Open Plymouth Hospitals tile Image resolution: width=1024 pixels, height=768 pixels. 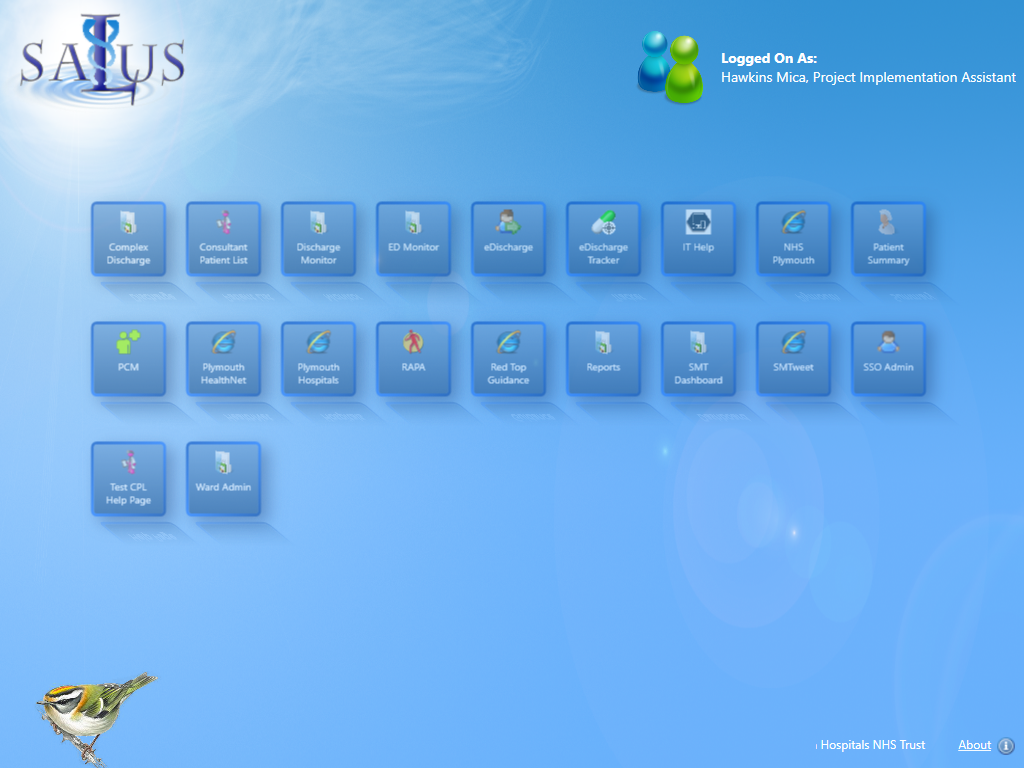(318, 359)
